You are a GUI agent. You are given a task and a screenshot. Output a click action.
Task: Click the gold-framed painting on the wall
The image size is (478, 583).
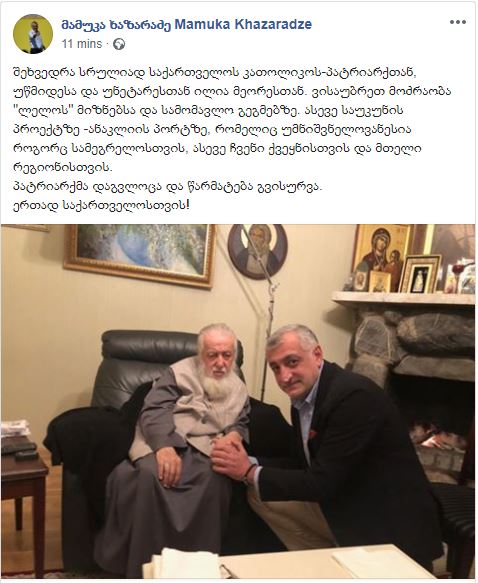140,255
